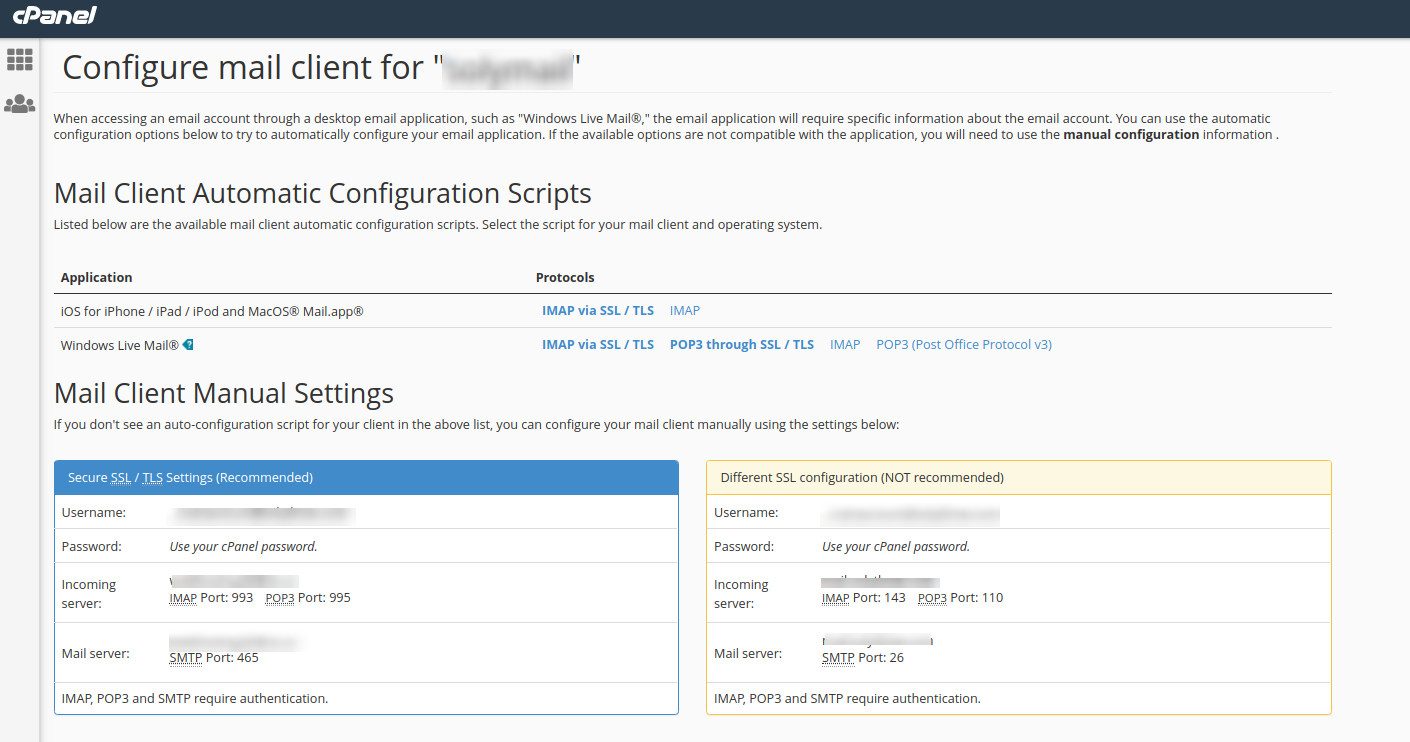Screen dimensions: 1410x742
Task: Choose plain IMAP script for iOS row
Action: pos(684,311)
